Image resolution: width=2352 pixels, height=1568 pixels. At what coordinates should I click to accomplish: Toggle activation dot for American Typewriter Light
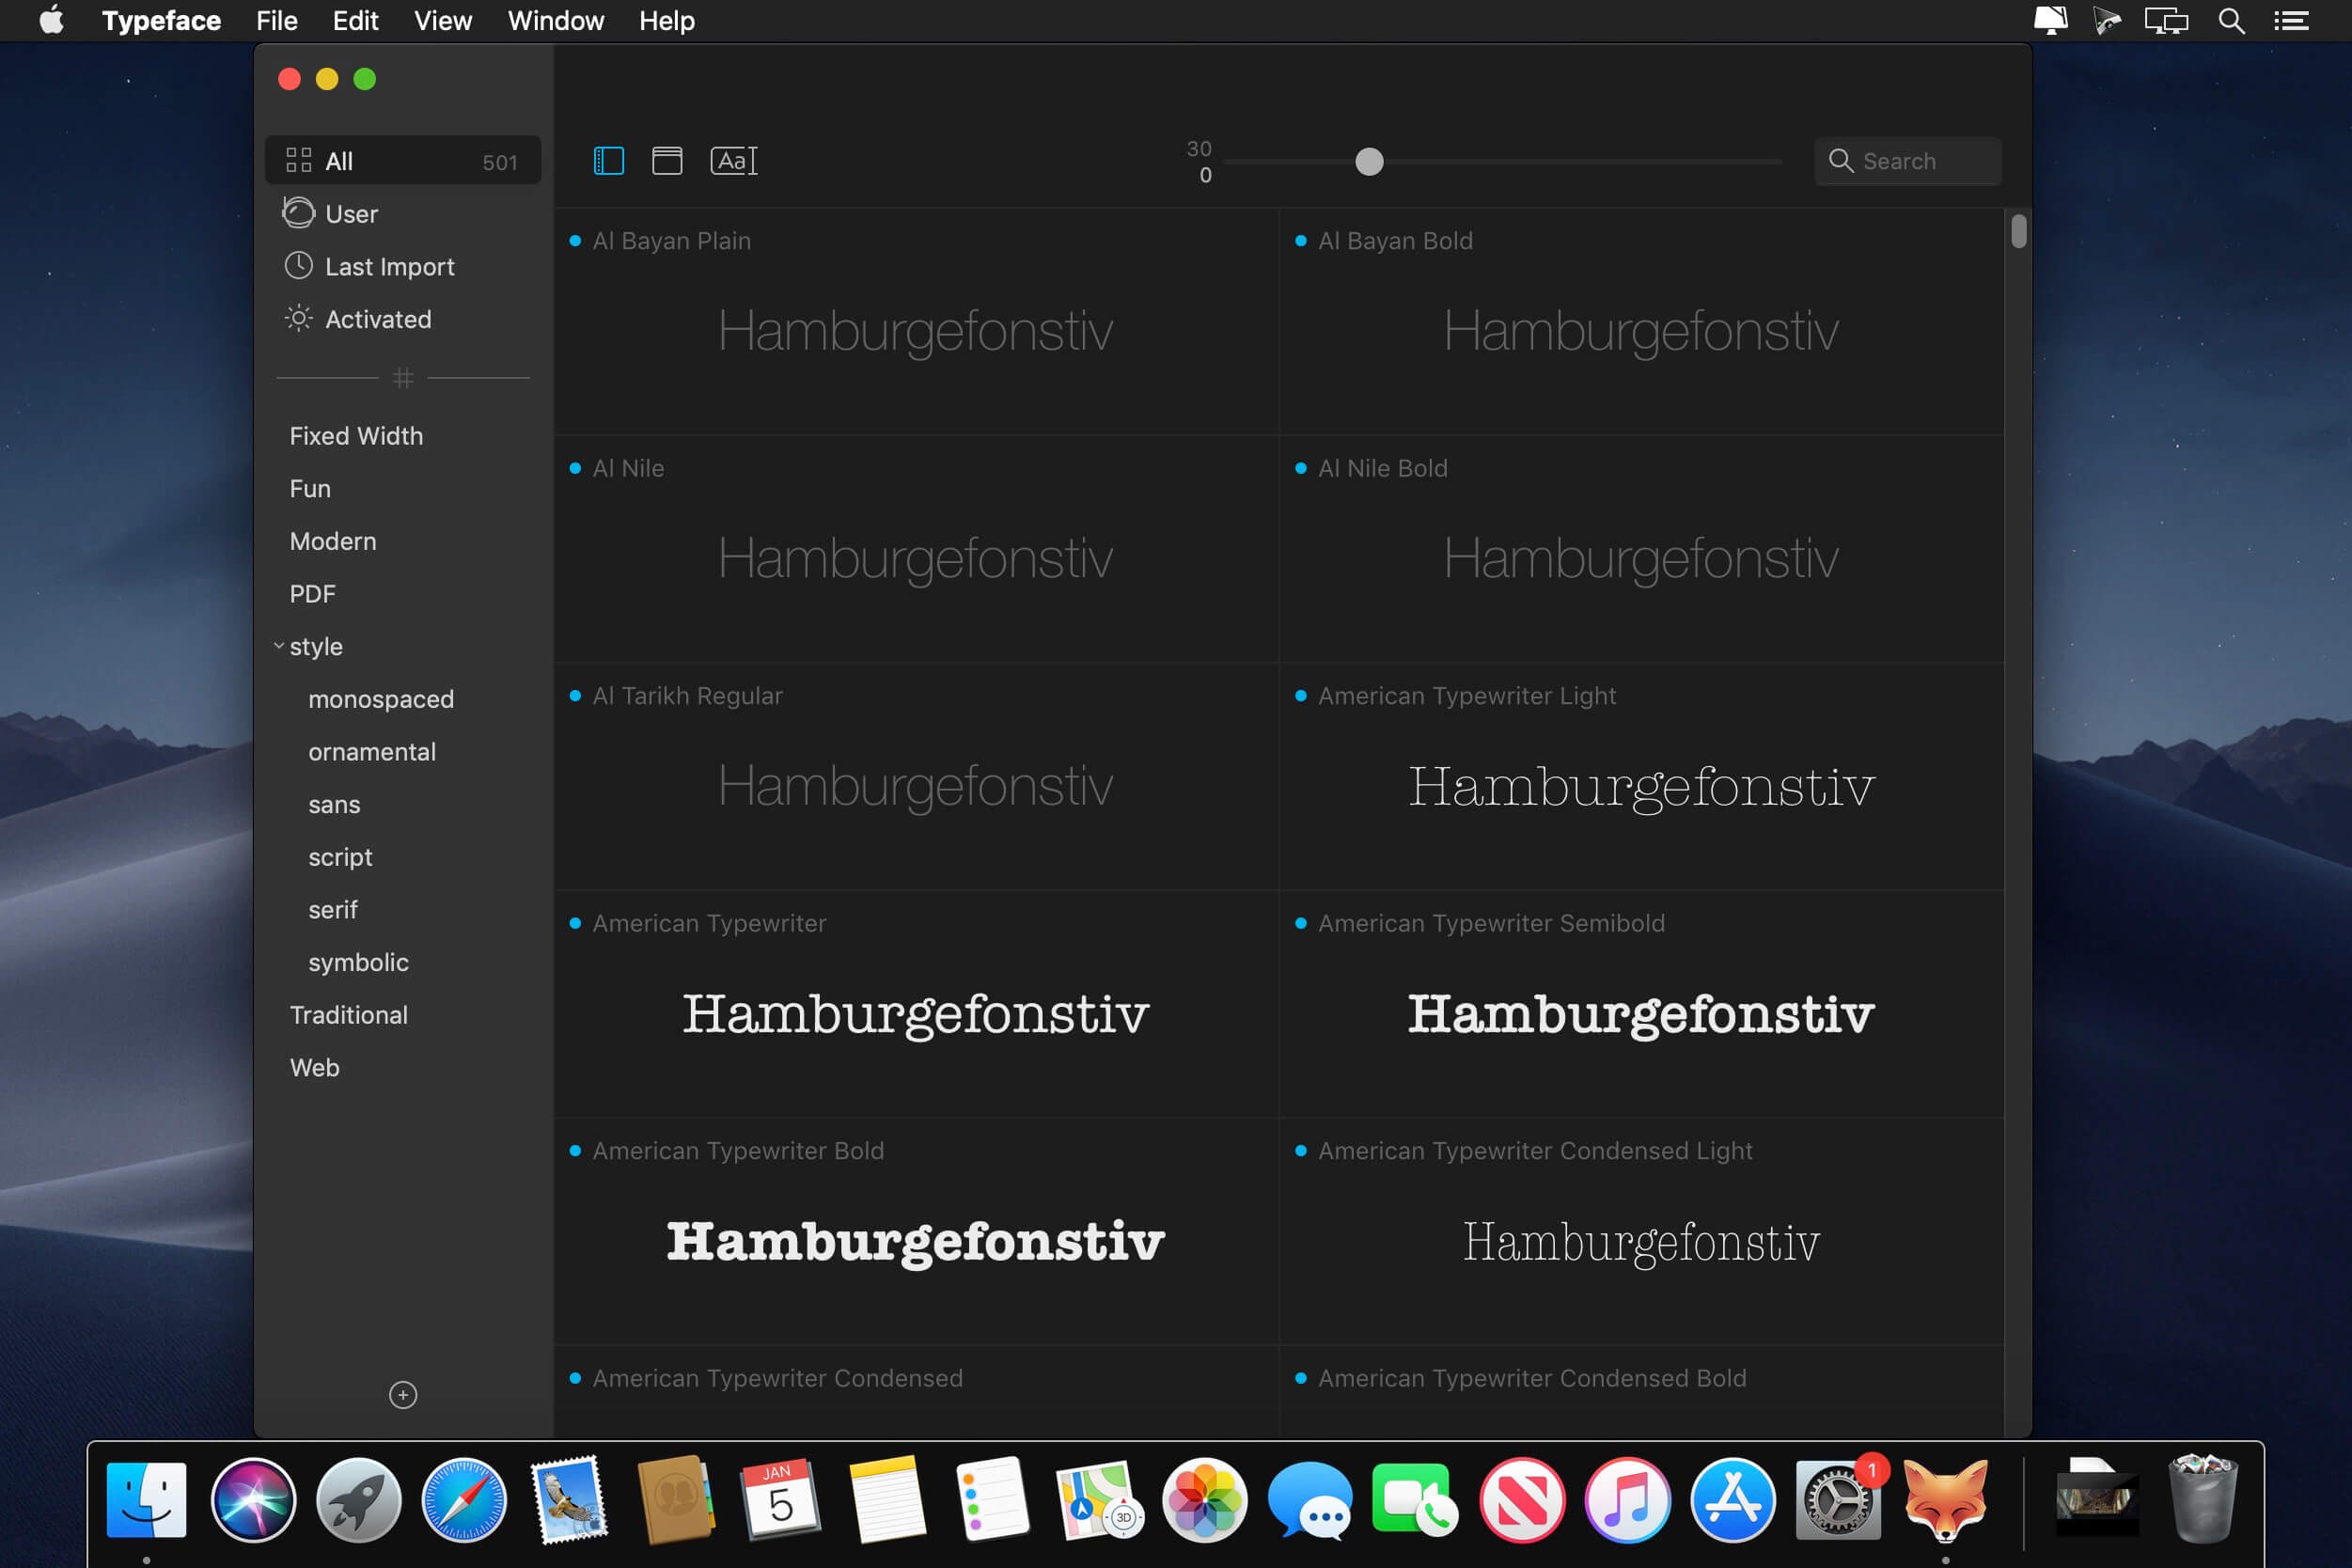coord(1301,696)
